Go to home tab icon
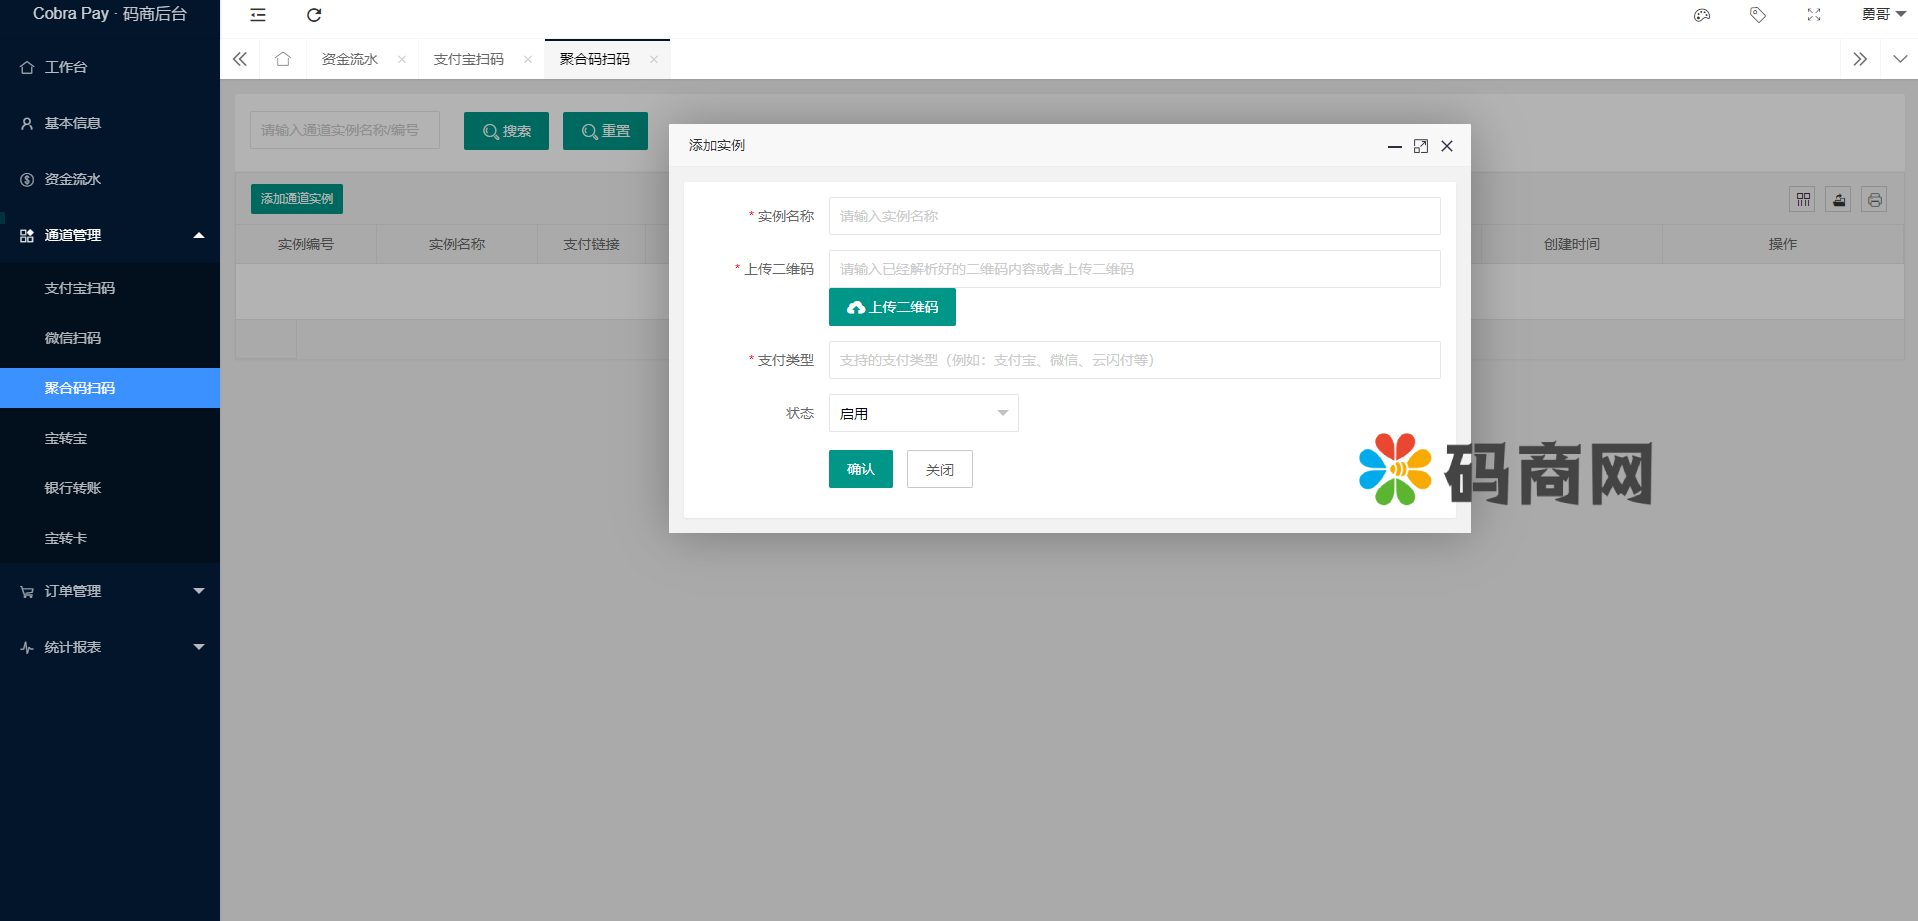The height and width of the screenshot is (921, 1918). [x=283, y=59]
